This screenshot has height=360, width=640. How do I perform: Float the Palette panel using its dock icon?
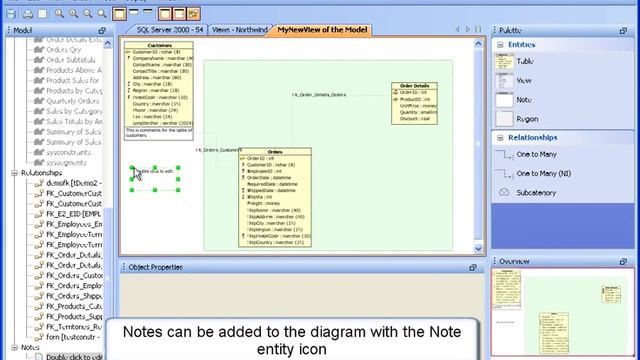[623, 31]
